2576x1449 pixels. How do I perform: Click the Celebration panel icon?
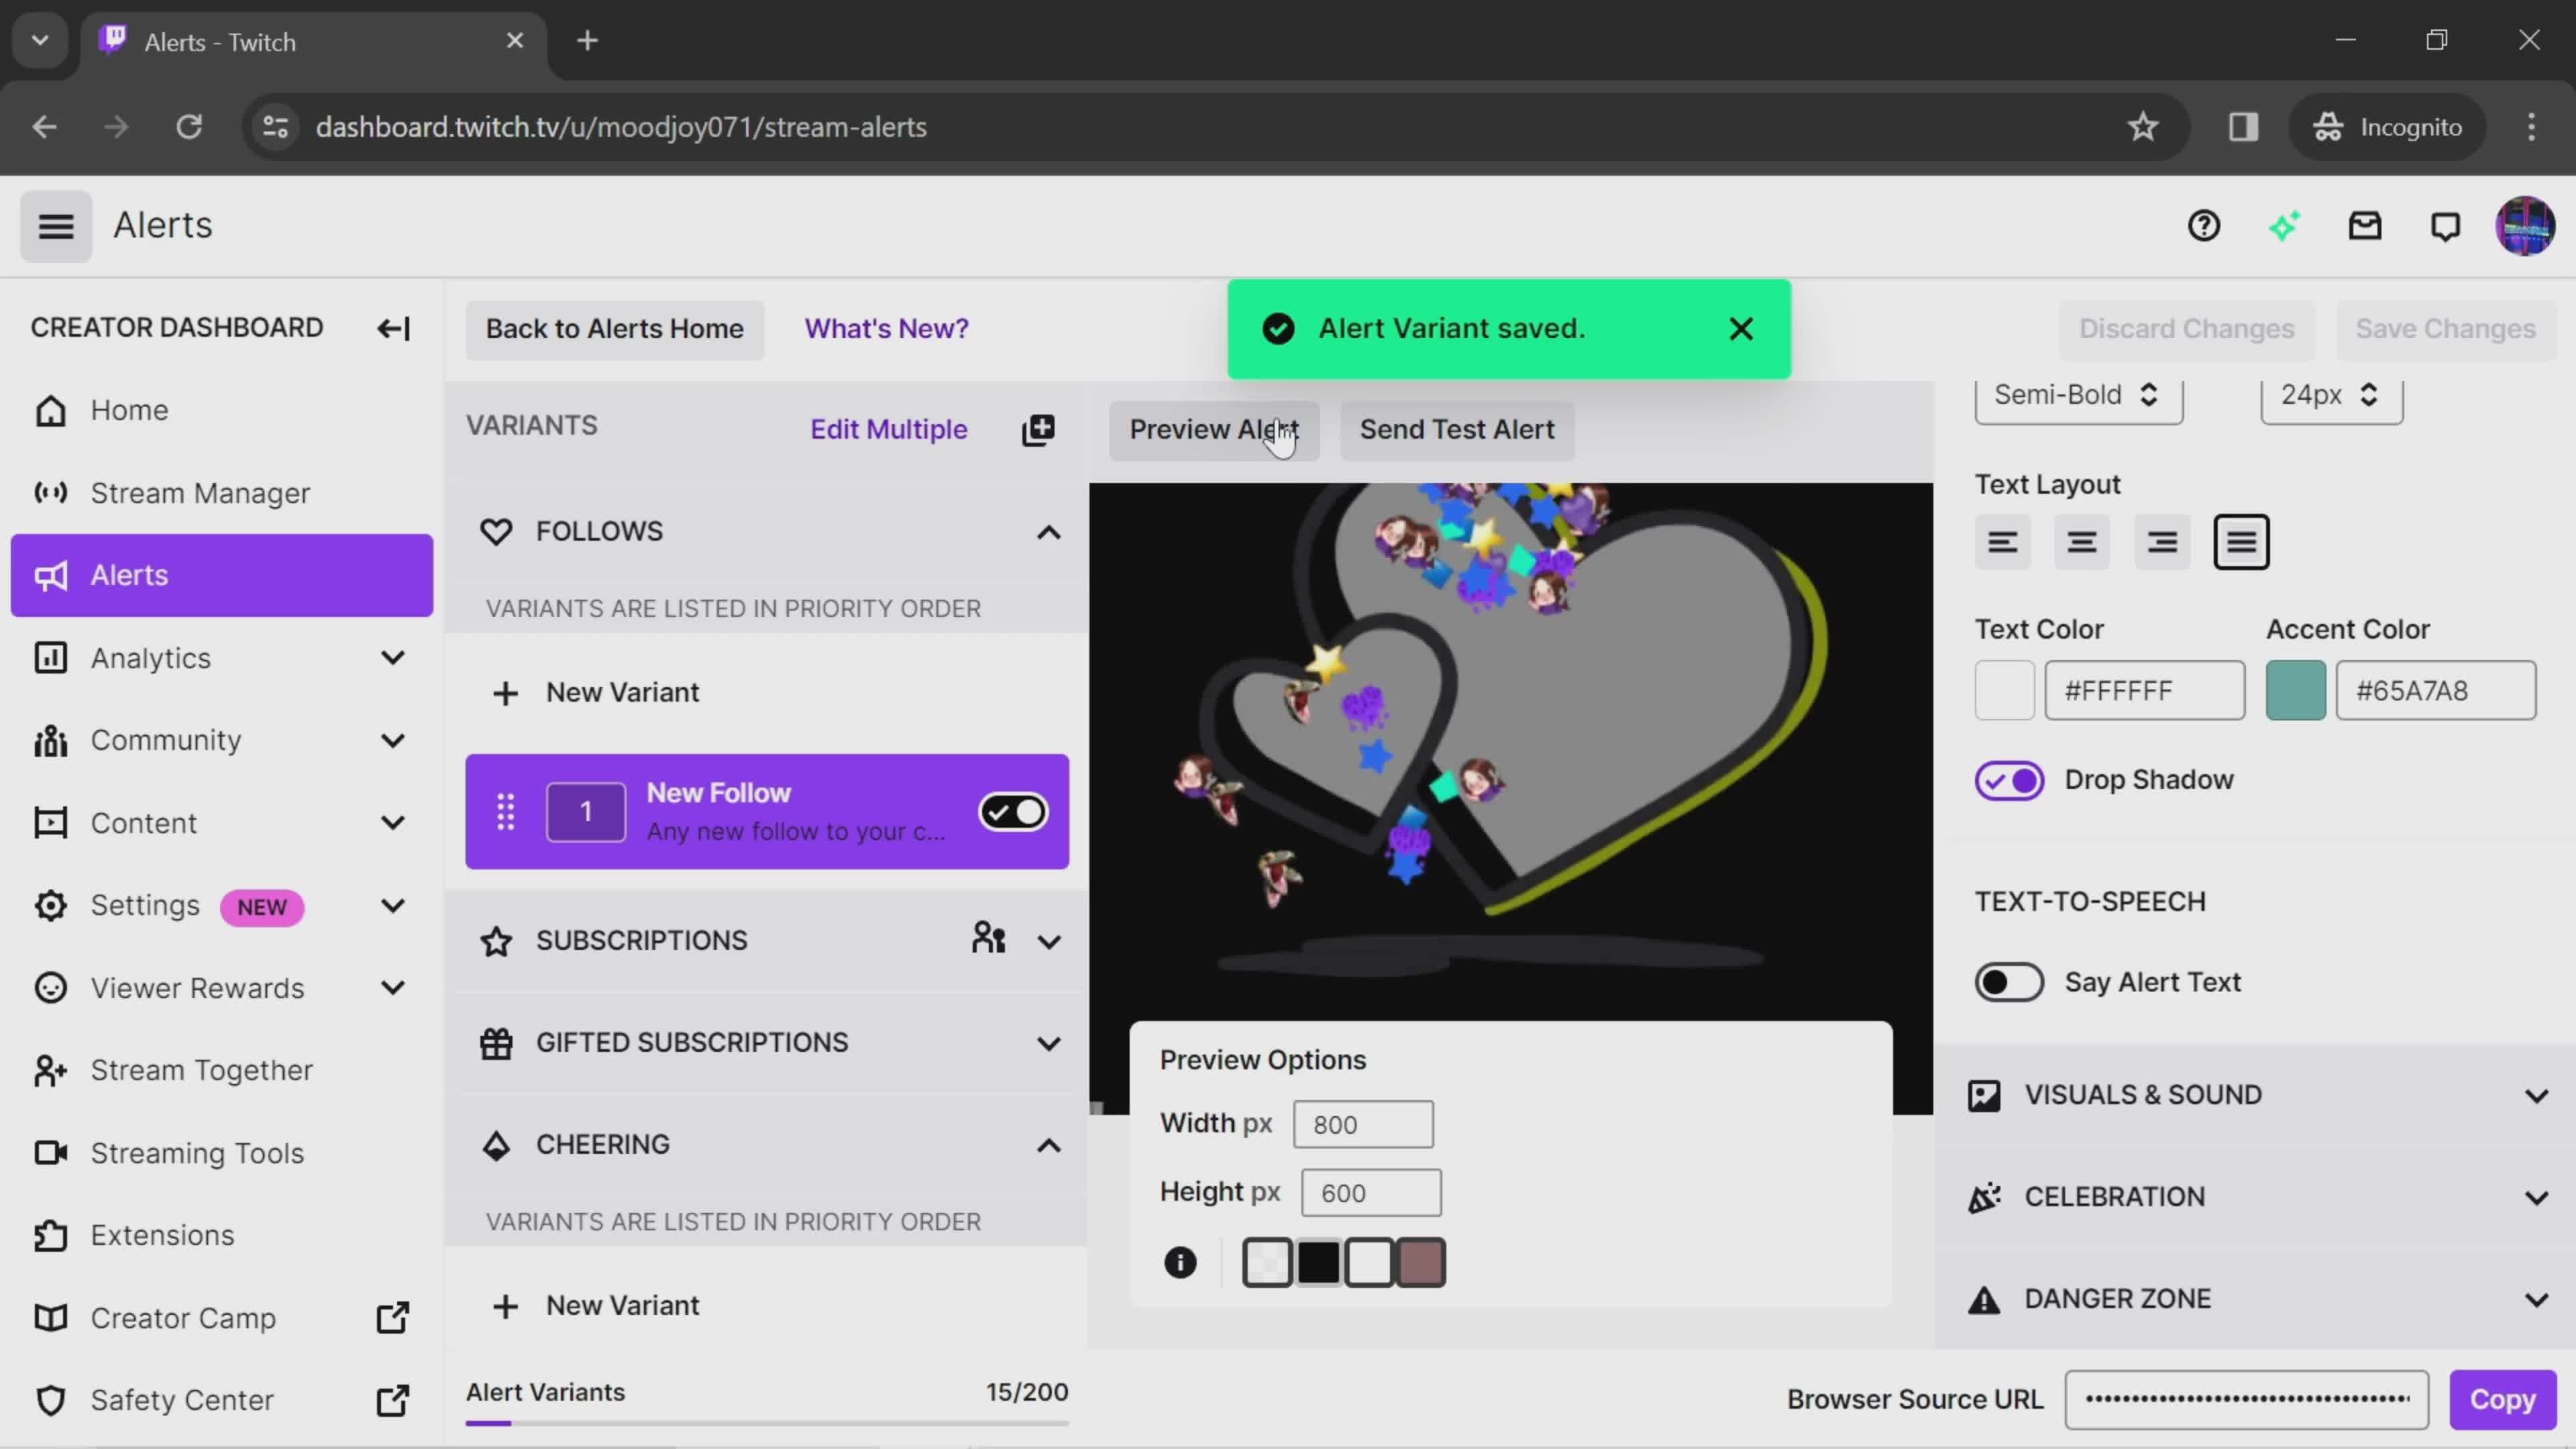1985,1197
